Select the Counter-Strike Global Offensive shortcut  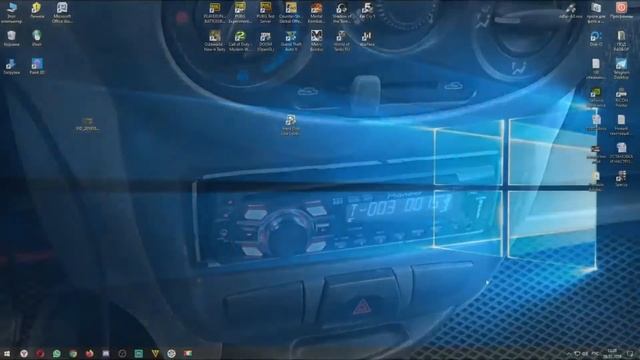291,12
